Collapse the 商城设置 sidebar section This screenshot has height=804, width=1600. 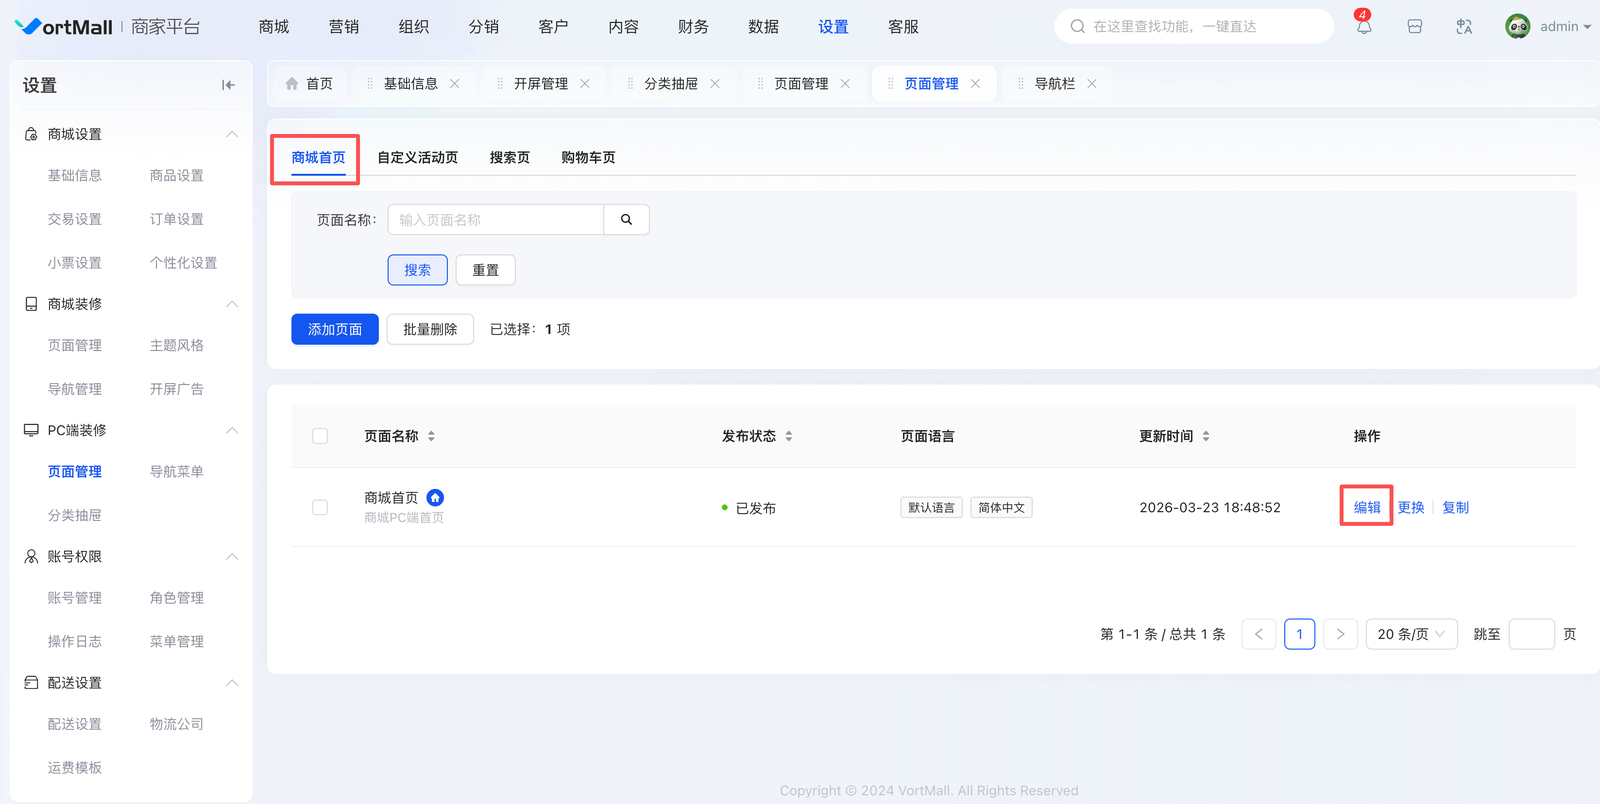[232, 134]
